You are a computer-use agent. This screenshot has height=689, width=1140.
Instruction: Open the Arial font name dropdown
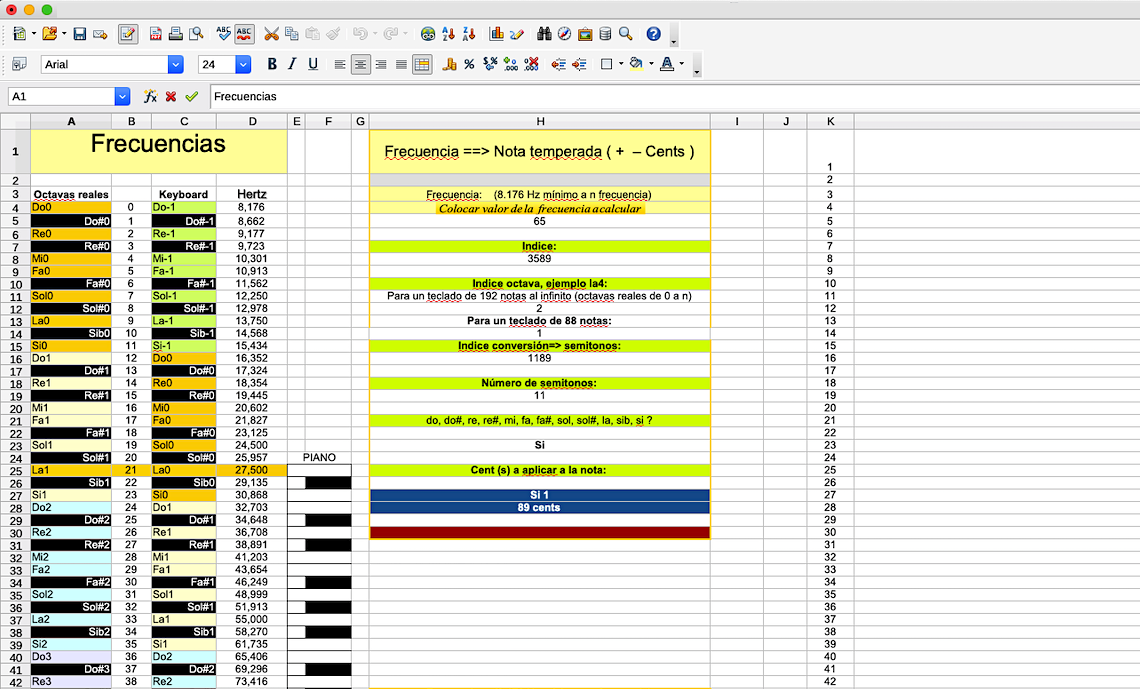(176, 64)
